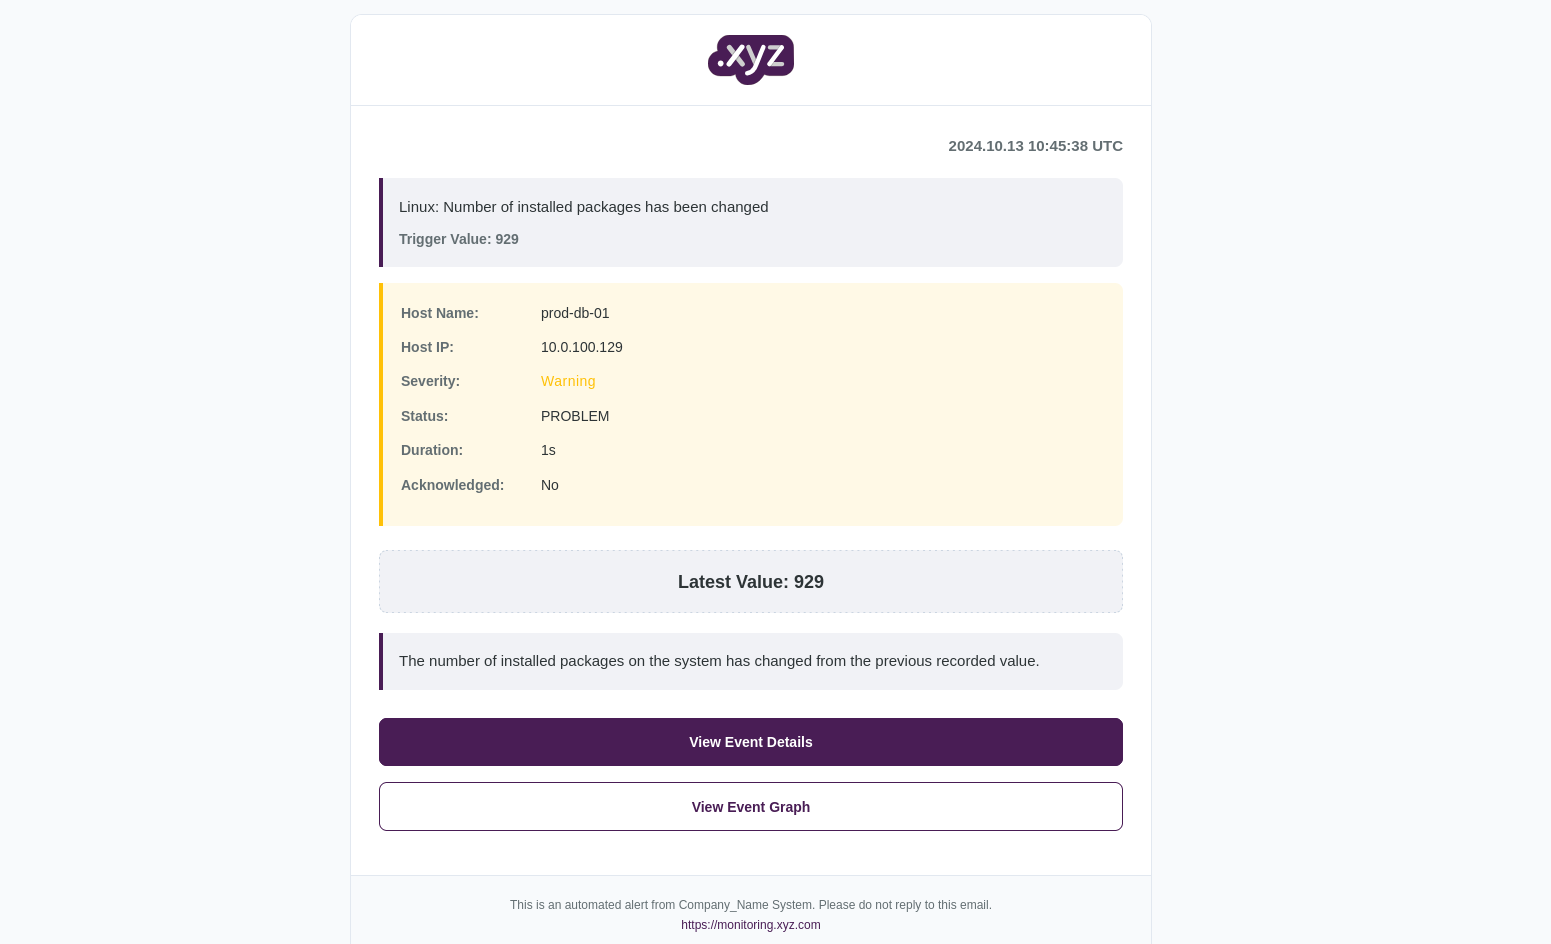Click the PROBLEM status value
The height and width of the screenshot is (944, 1551).
tap(575, 416)
